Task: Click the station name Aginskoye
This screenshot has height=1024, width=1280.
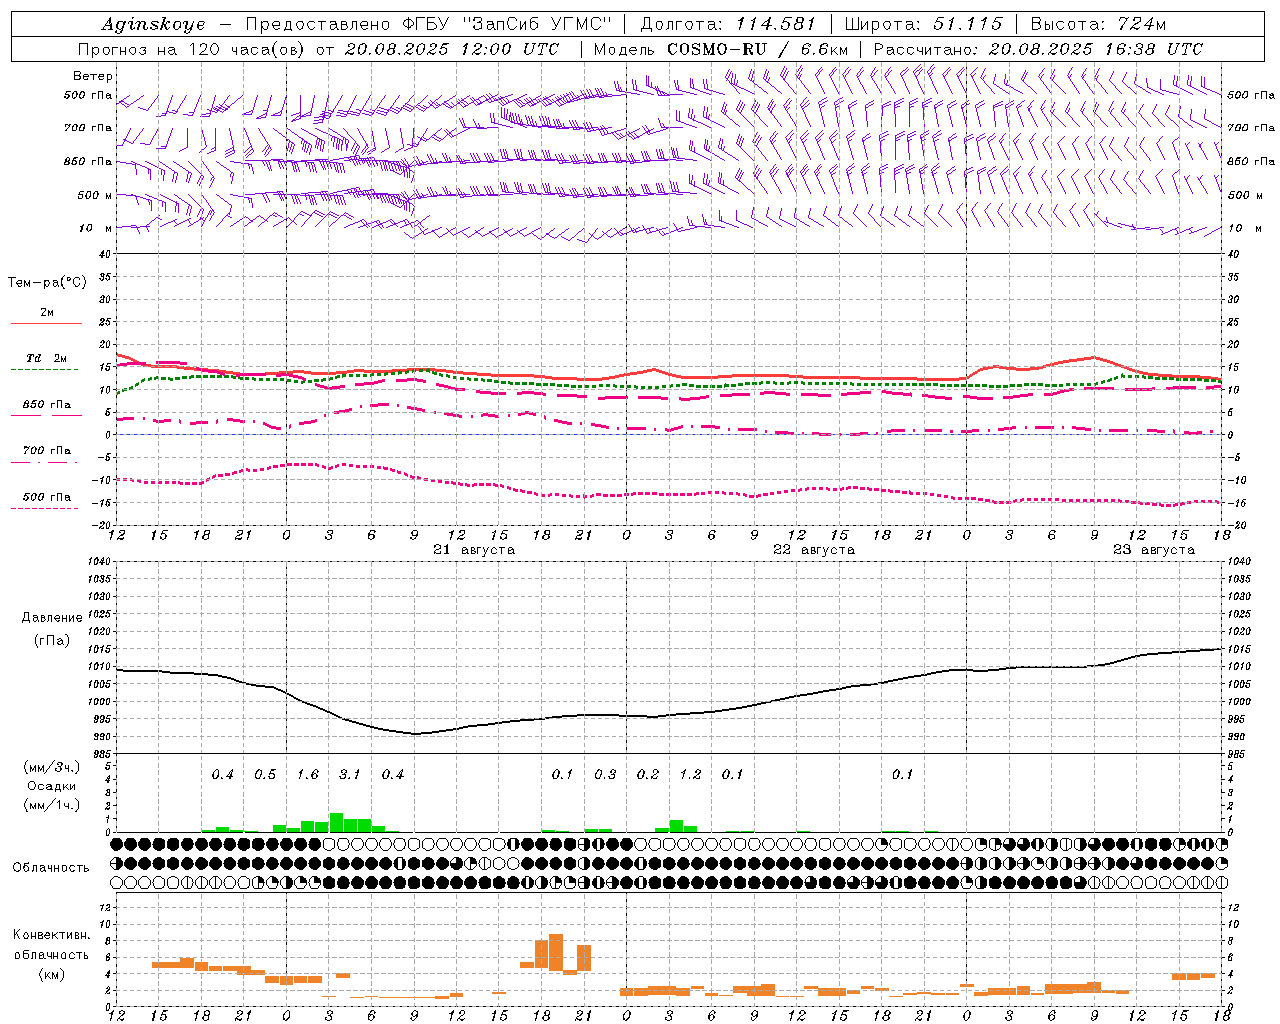Action: (x=153, y=24)
